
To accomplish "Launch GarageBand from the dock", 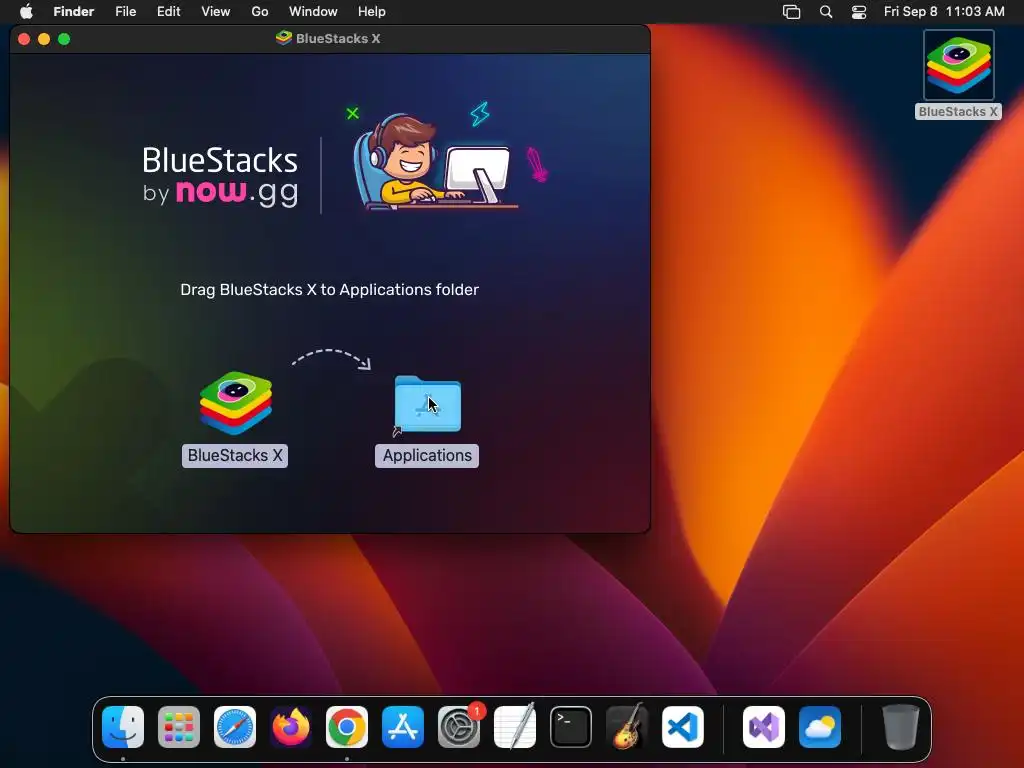I will 627,727.
